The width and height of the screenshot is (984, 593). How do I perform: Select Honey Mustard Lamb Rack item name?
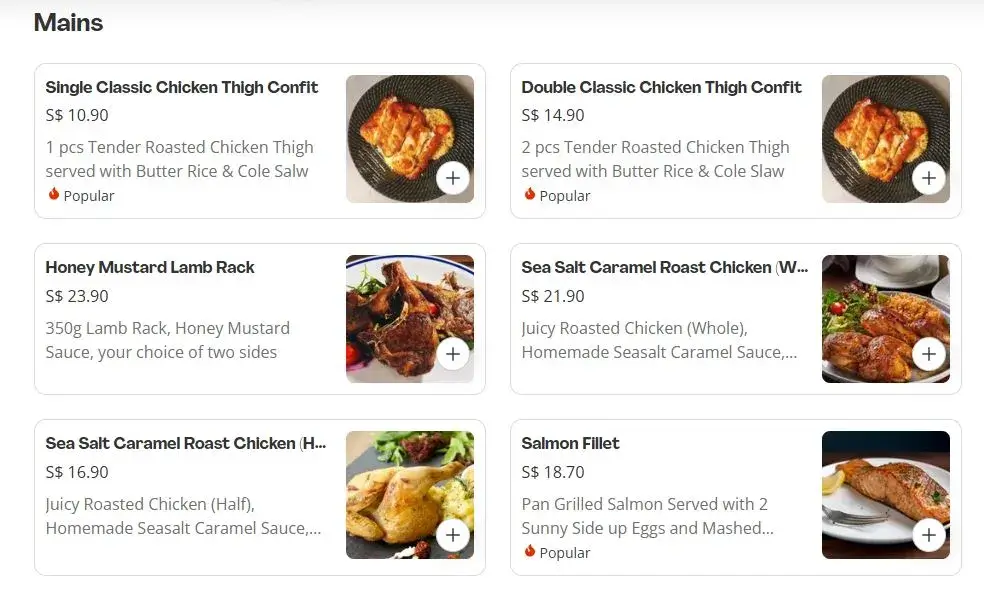(150, 267)
